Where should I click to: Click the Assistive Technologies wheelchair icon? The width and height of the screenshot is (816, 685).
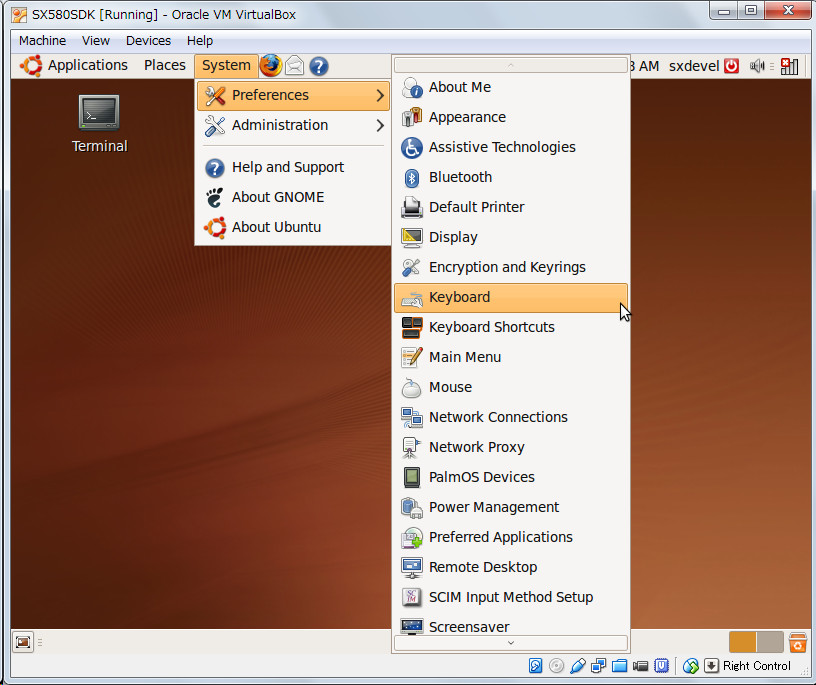(x=412, y=147)
